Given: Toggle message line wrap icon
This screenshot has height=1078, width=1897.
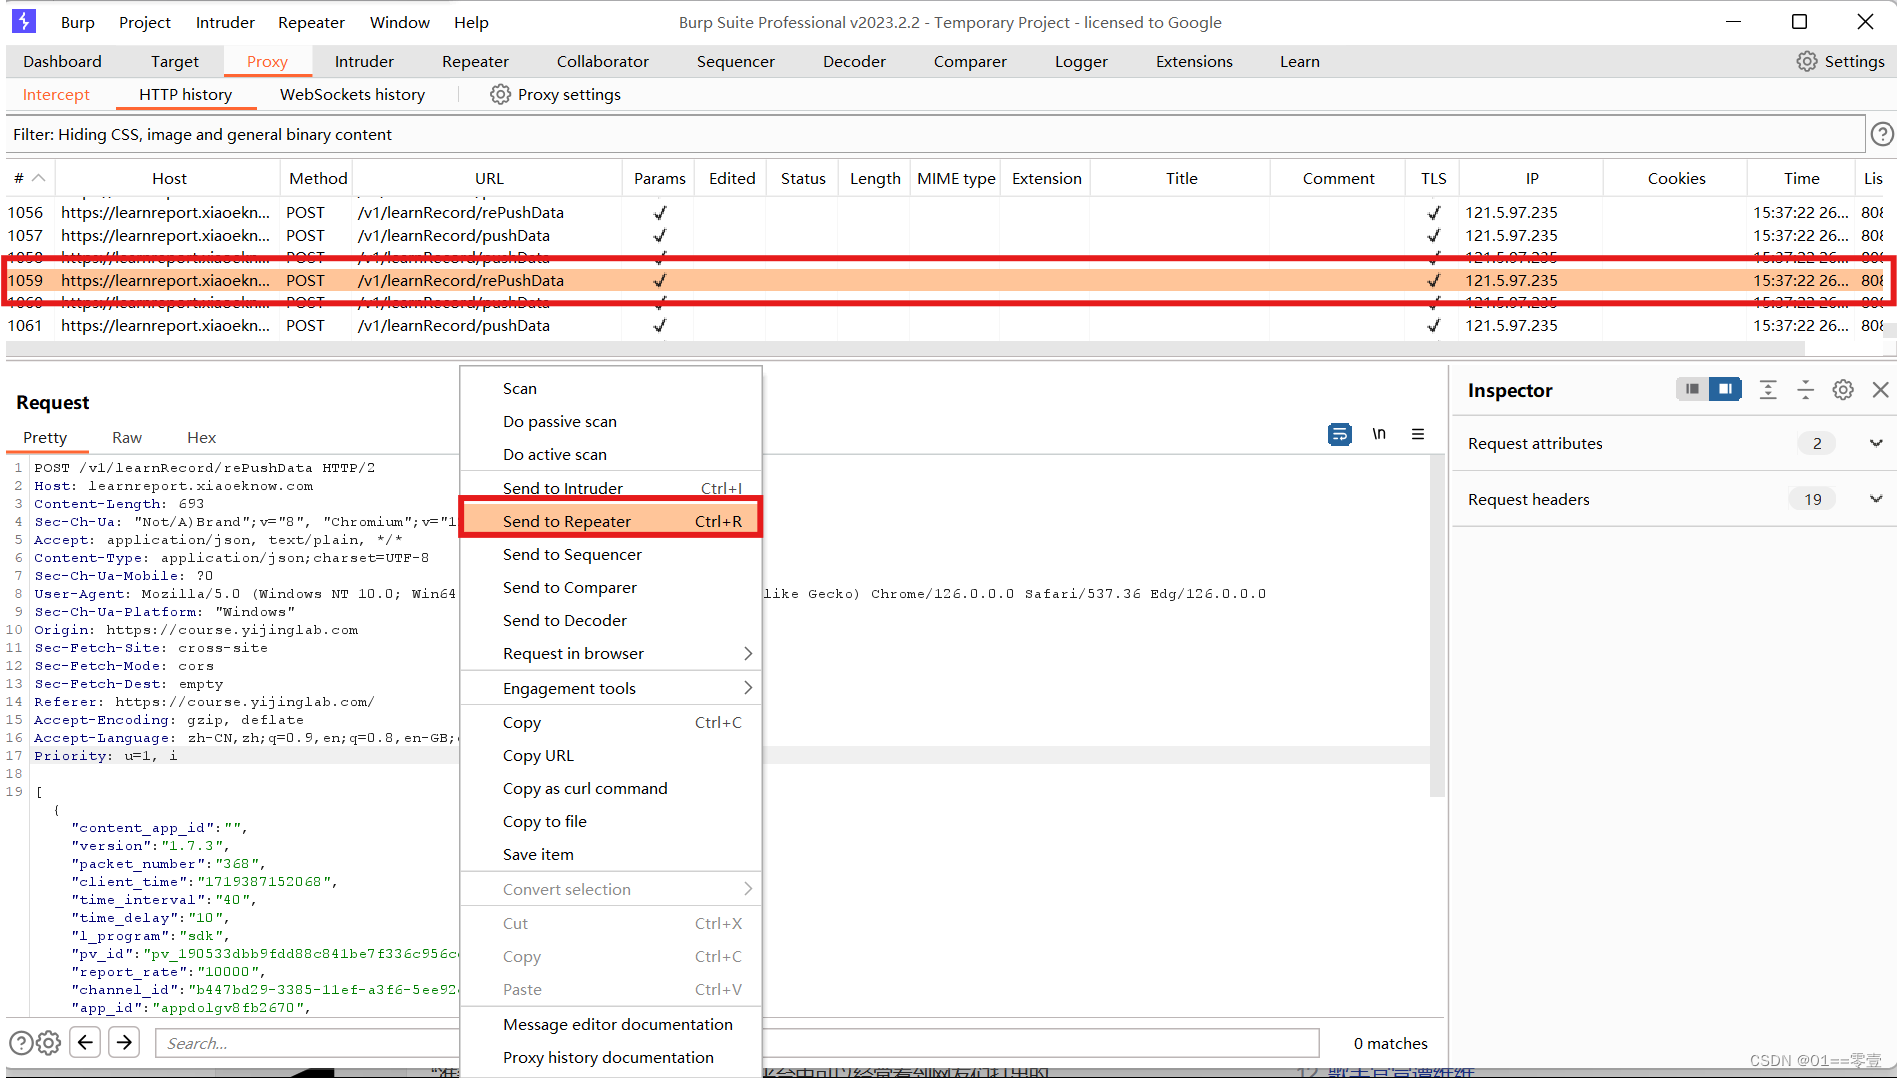Looking at the screenshot, I should point(1339,434).
